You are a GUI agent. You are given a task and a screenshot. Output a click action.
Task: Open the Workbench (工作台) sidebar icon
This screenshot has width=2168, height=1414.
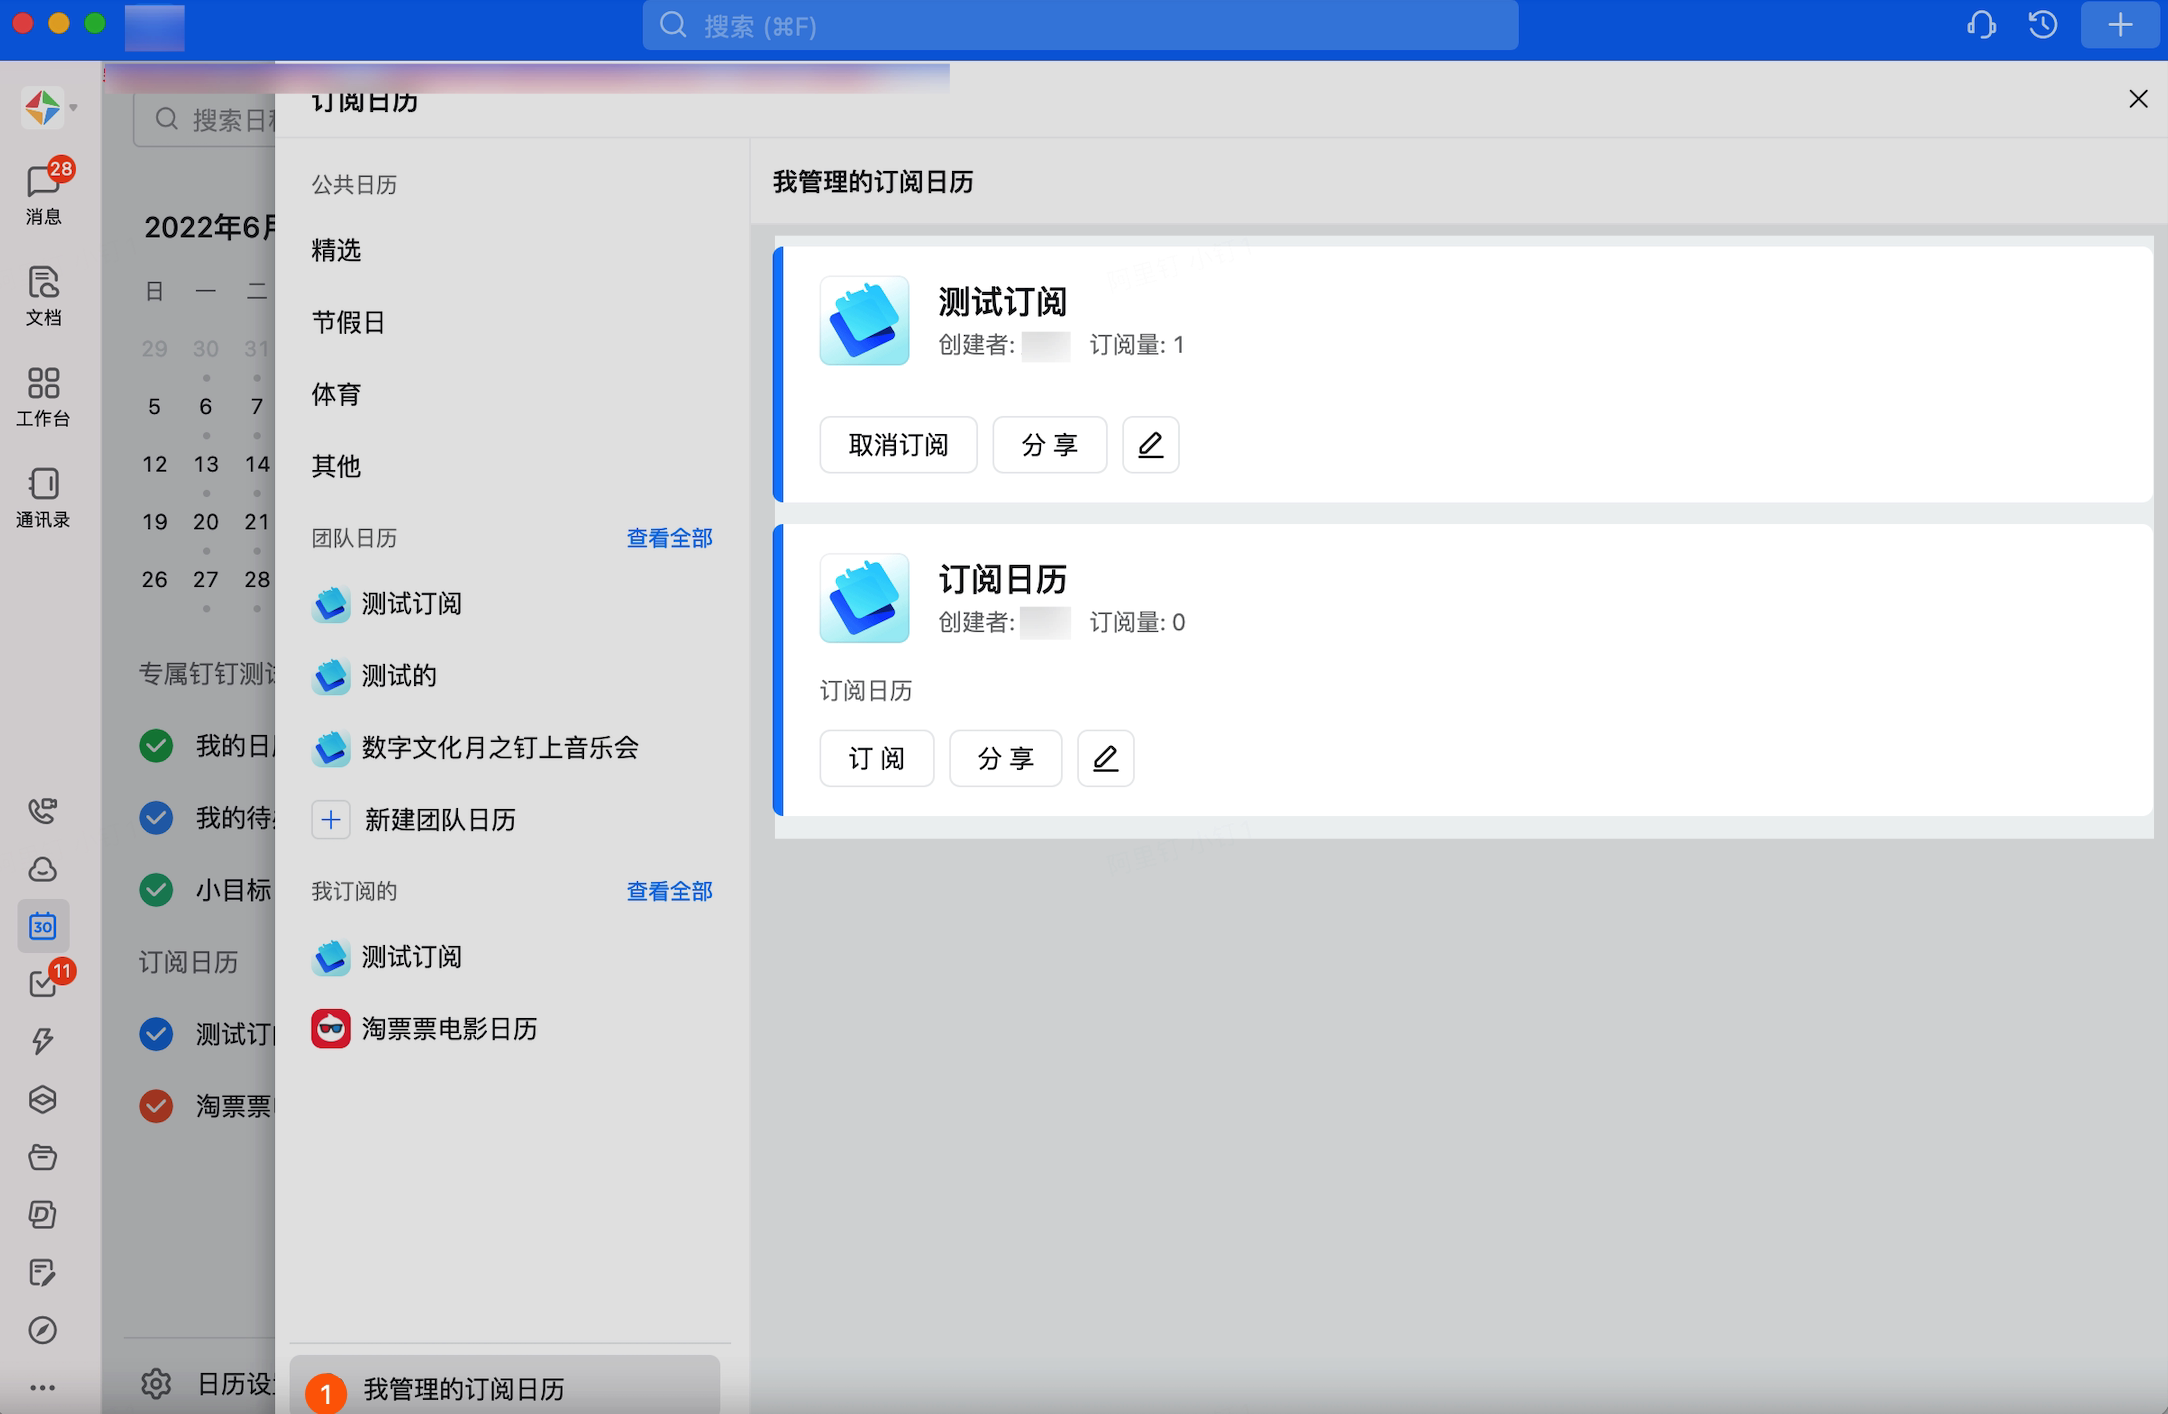pos(43,396)
